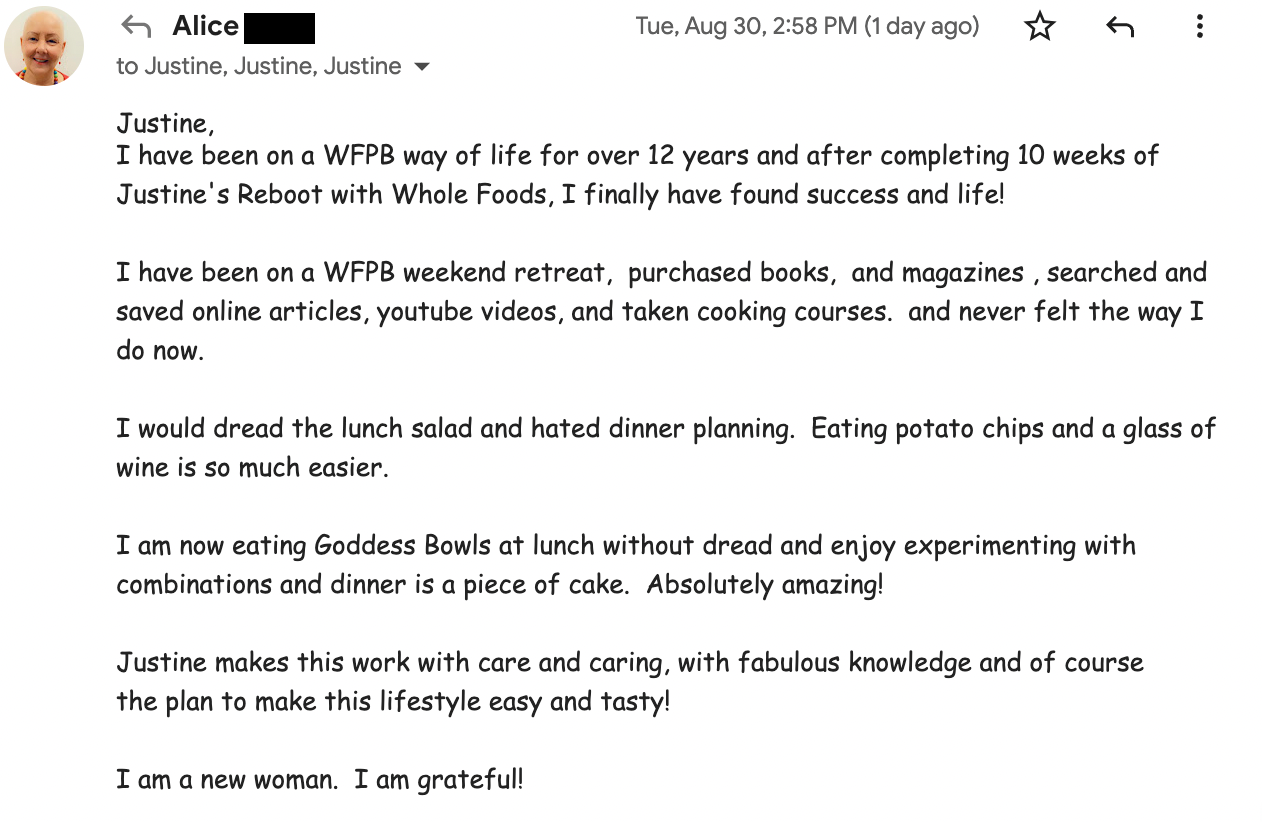
Task: Click the greeting line 'Justine,'
Action: [165, 124]
